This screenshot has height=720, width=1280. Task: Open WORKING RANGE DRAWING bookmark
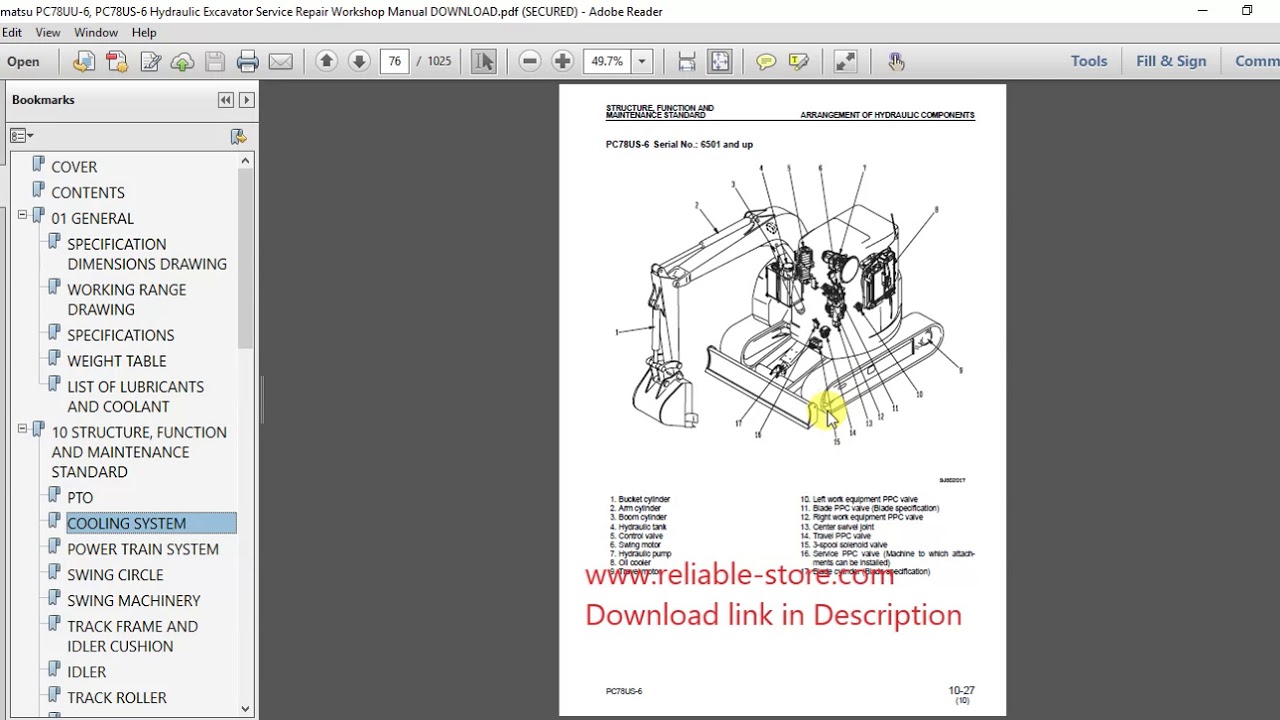tap(126, 300)
